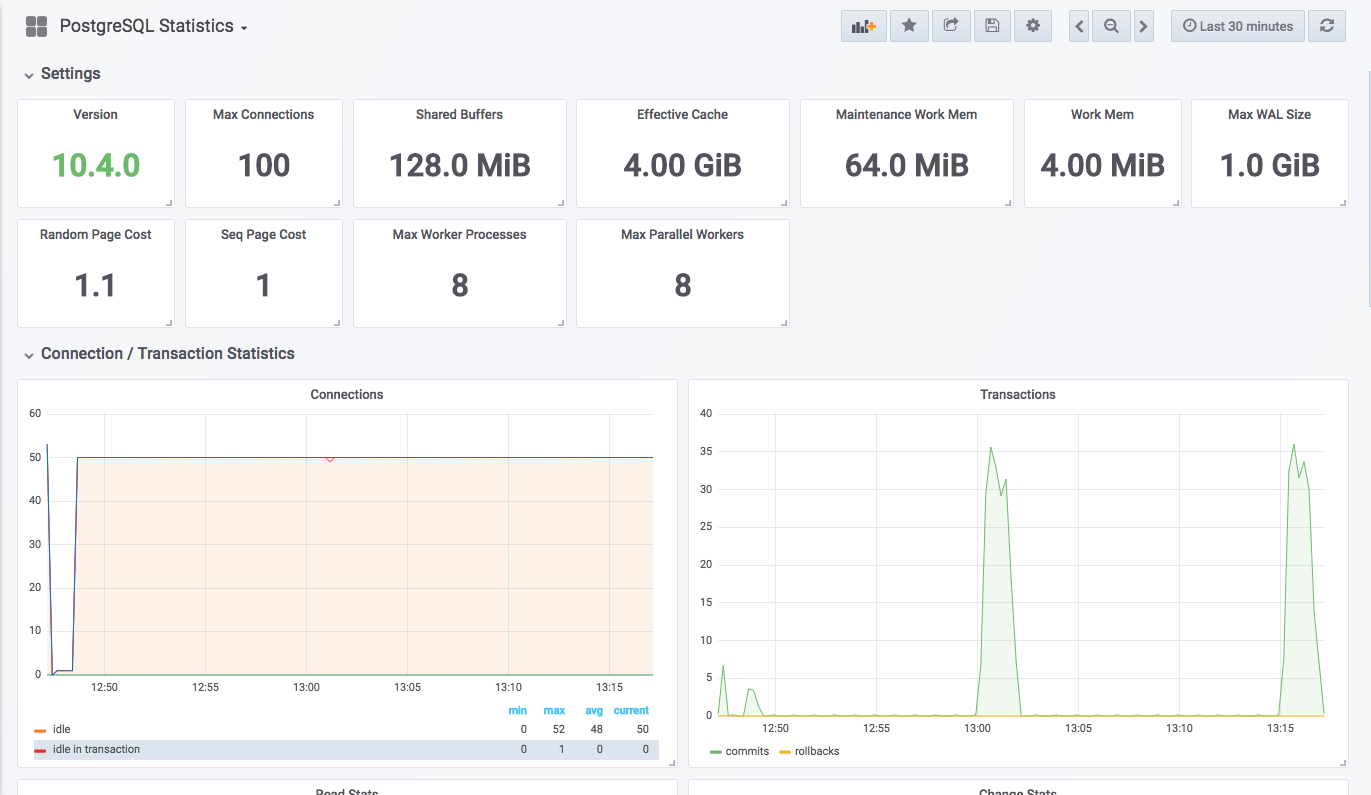
Task: Change idle in transaction color swatch
Action: pyautogui.click(x=40, y=751)
